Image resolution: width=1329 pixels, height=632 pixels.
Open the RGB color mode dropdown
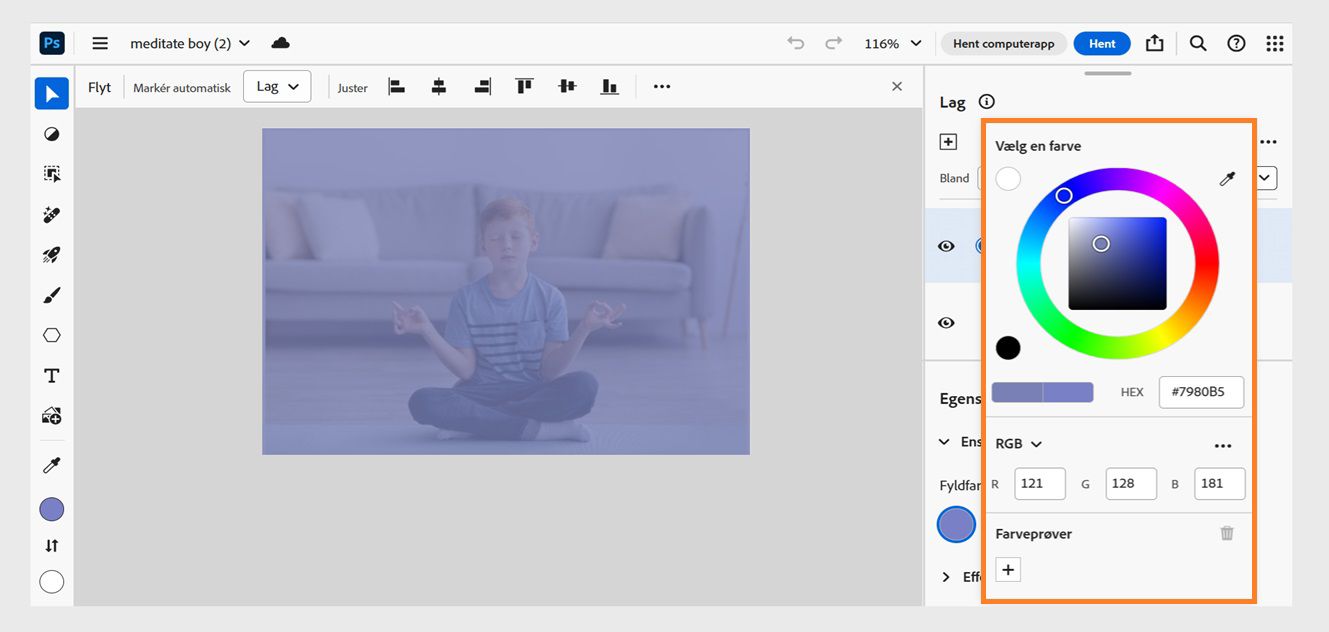point(1018,444)
